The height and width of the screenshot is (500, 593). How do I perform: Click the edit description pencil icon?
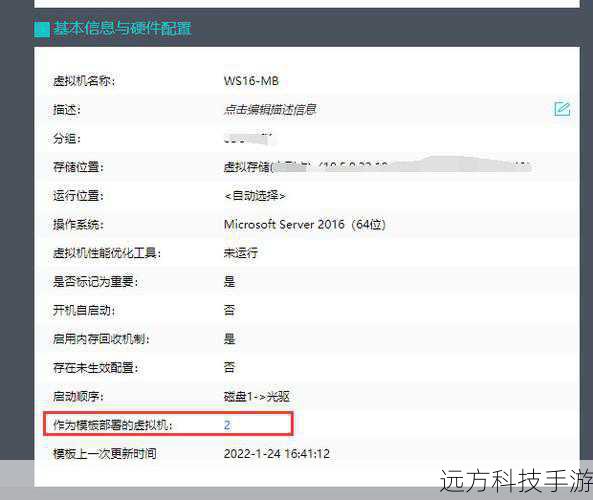[562, 109]
